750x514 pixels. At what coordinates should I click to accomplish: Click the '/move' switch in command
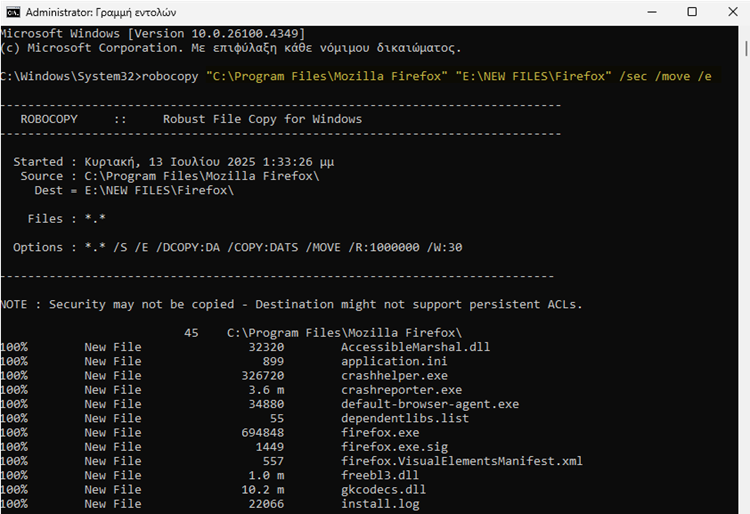click(673, 77)
